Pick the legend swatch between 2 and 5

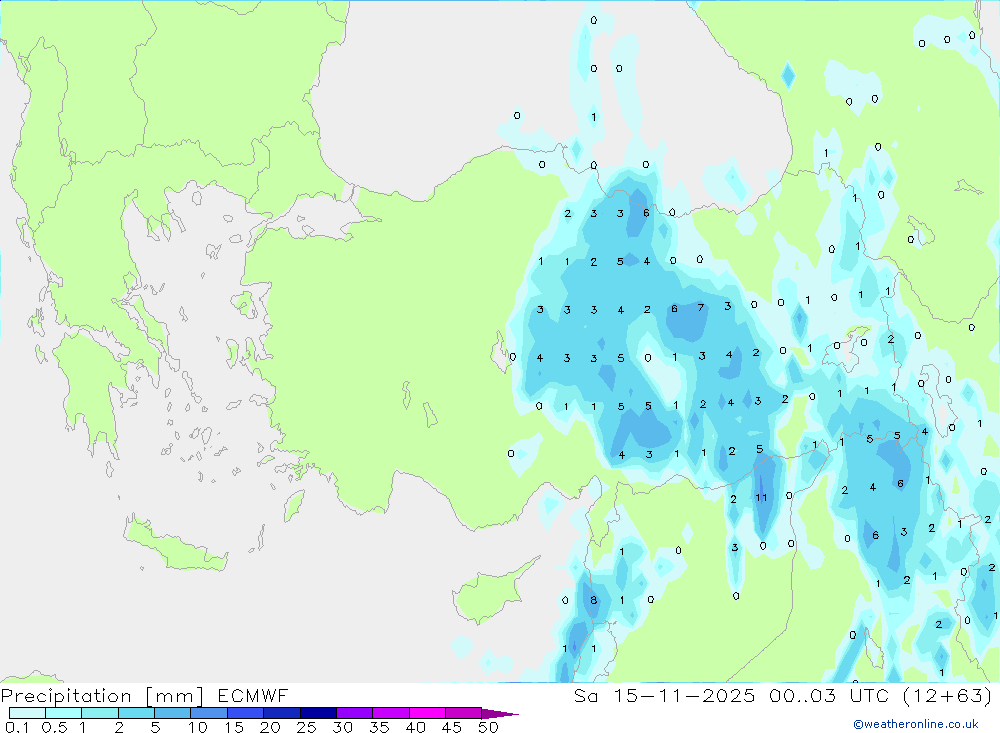[136, 713]
